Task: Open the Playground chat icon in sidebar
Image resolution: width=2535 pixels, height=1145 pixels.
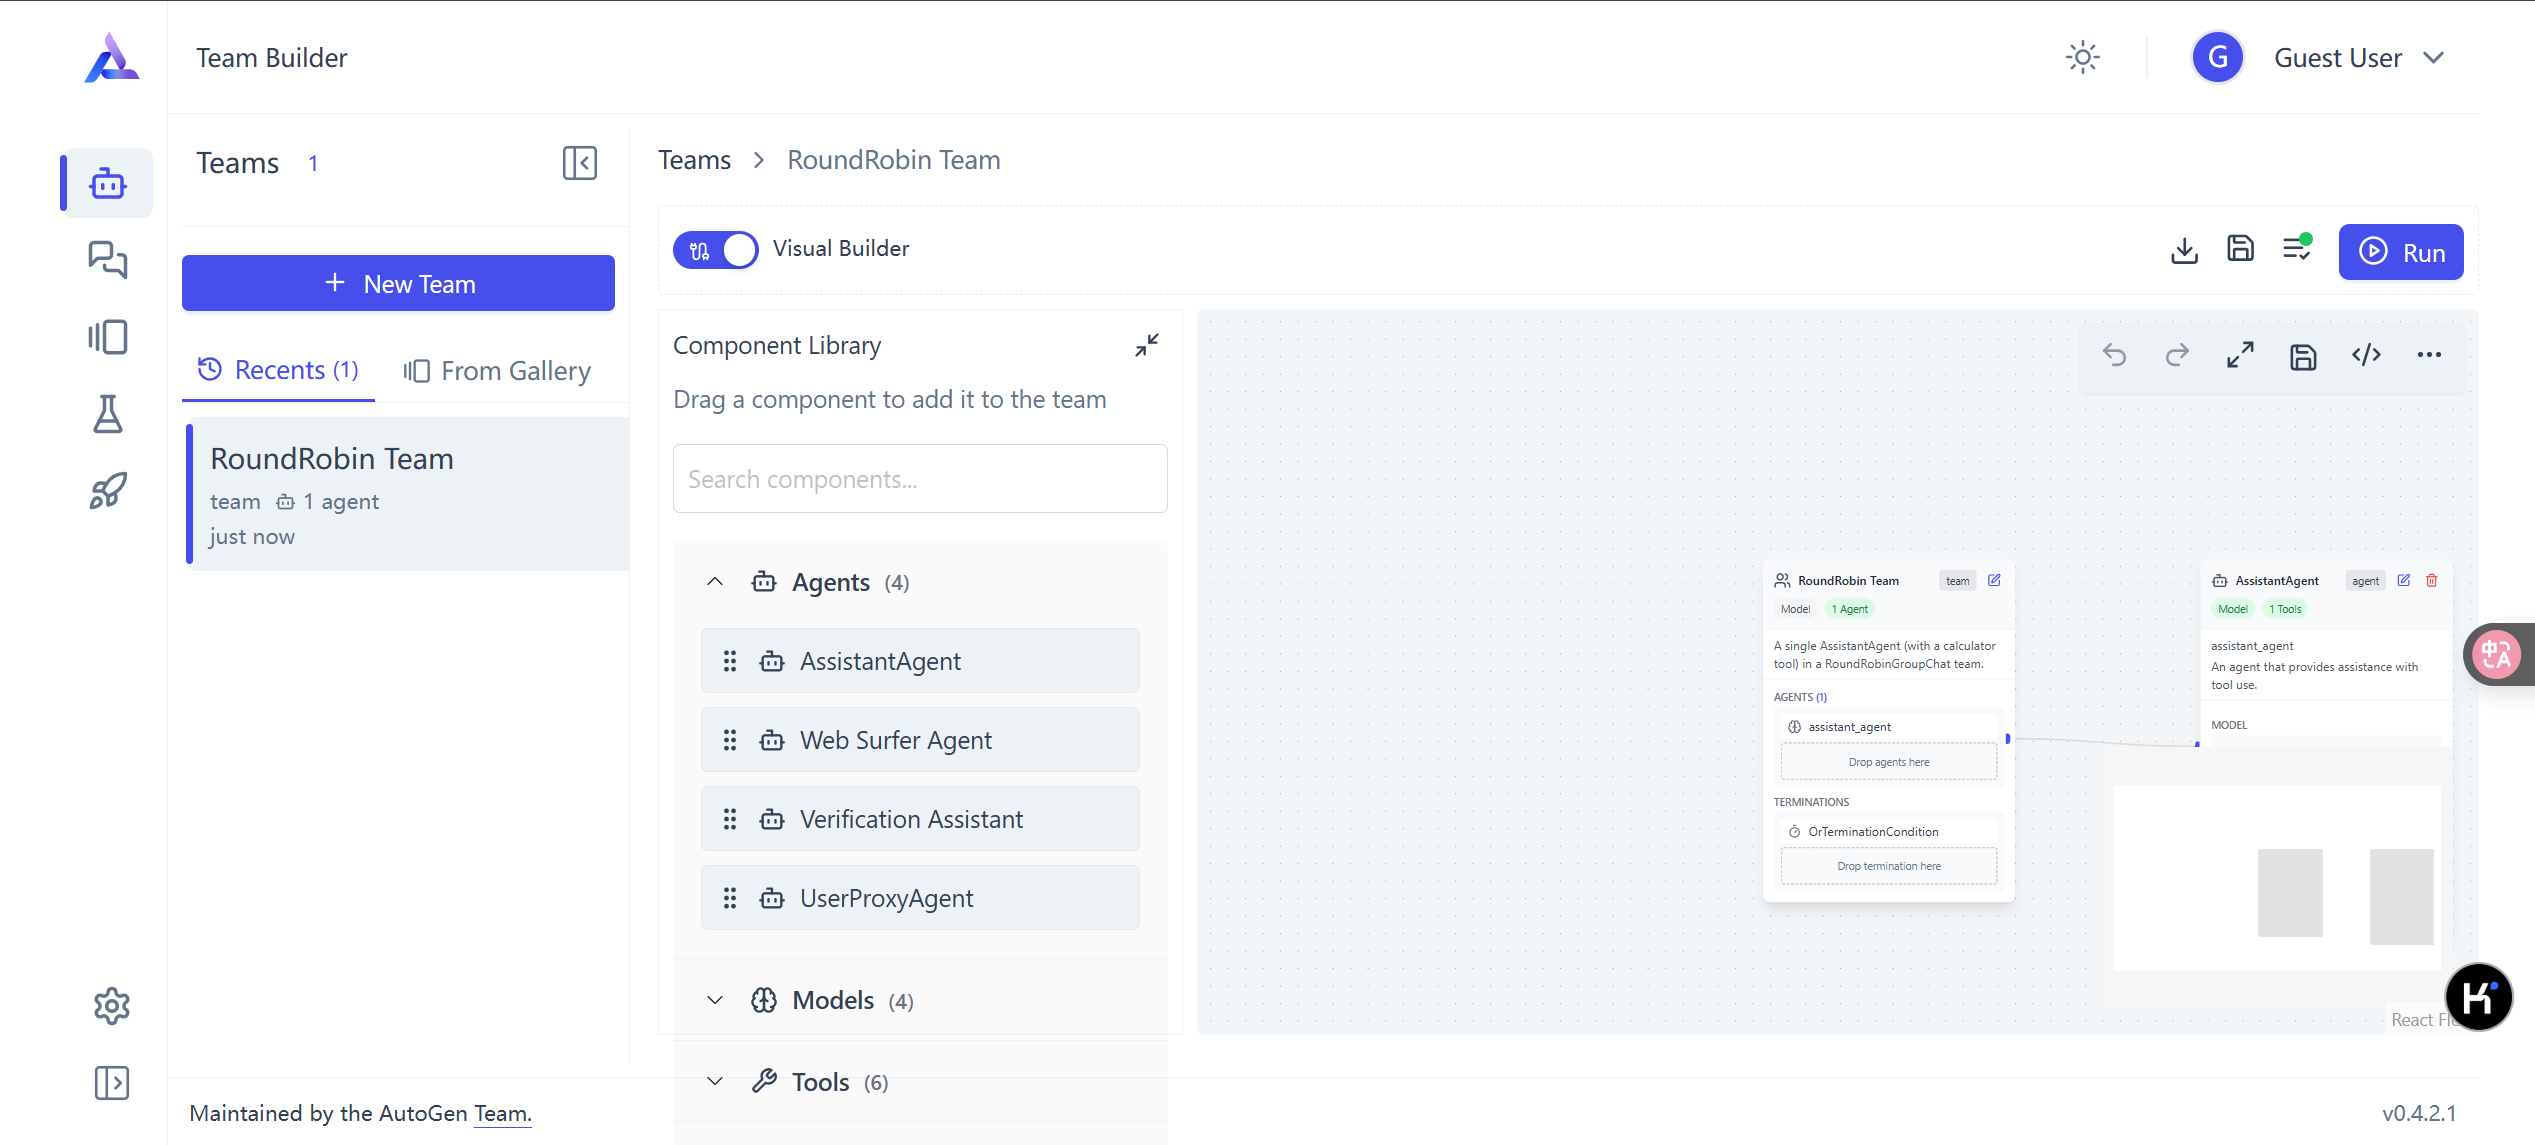Action: tap(107, 260)
